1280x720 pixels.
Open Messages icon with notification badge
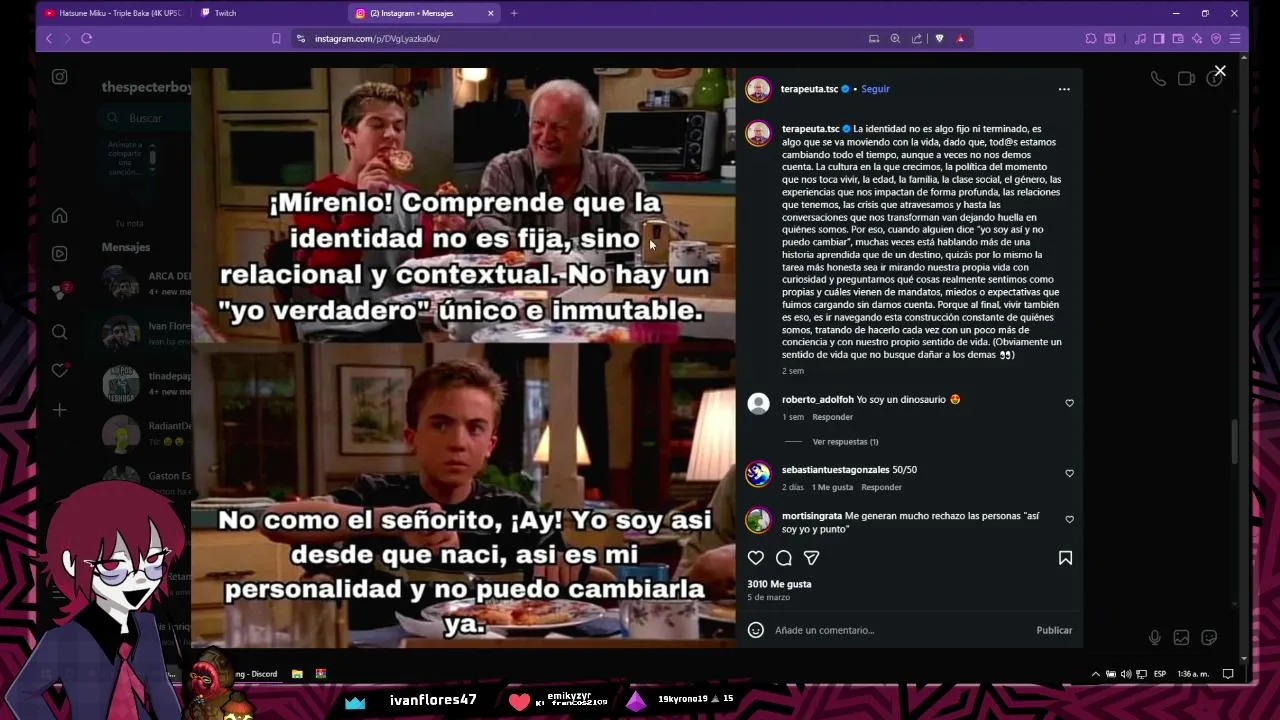60,292
